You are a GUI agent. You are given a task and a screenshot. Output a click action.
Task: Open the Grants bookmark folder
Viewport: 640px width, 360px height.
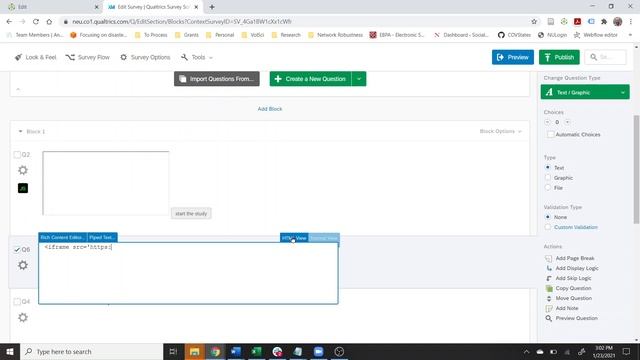pyautogui.click(x=187, y=35)
